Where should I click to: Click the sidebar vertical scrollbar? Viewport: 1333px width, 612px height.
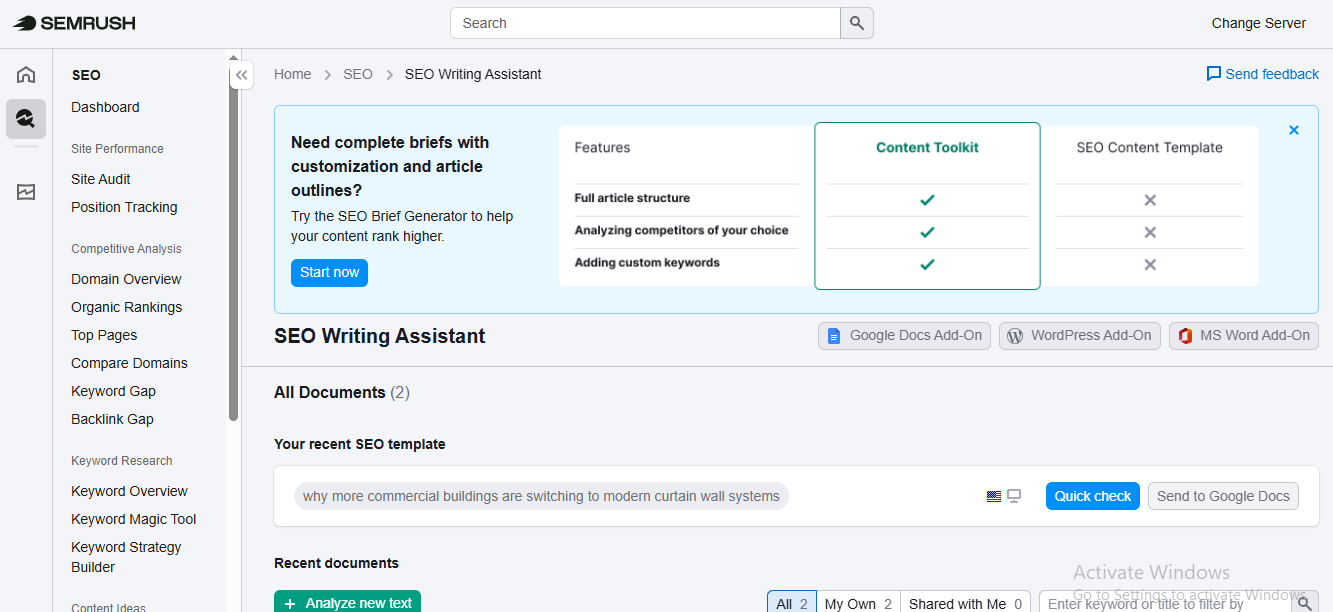tap(234, 240)
